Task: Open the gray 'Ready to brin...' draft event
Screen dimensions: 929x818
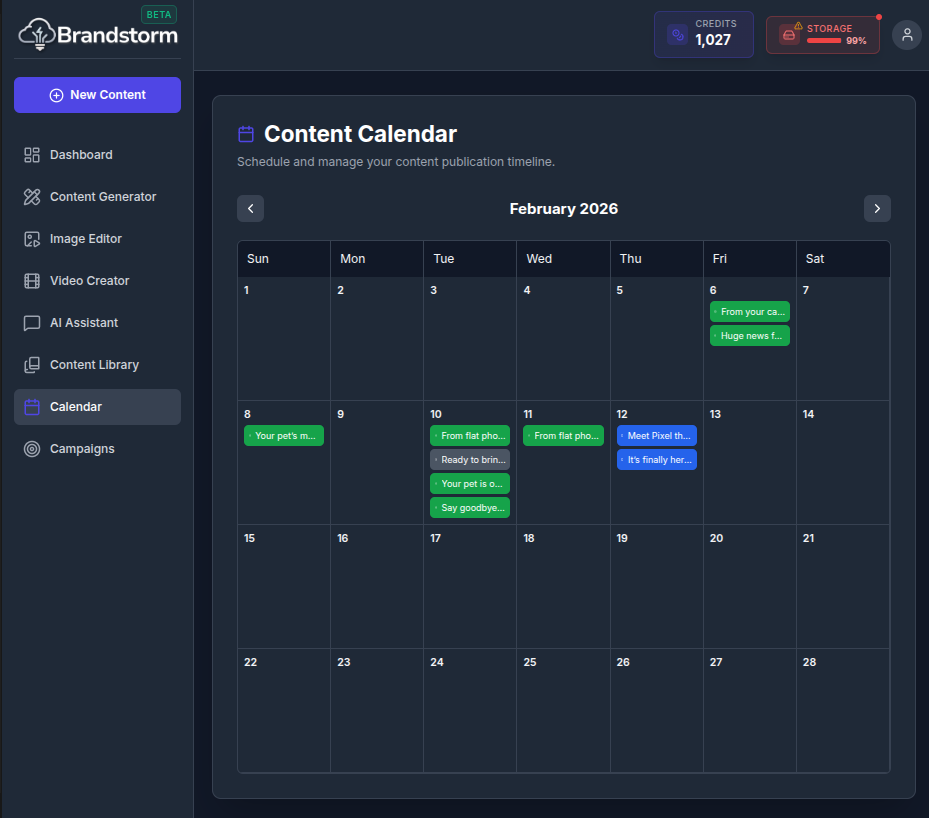Action: (469, 459)
